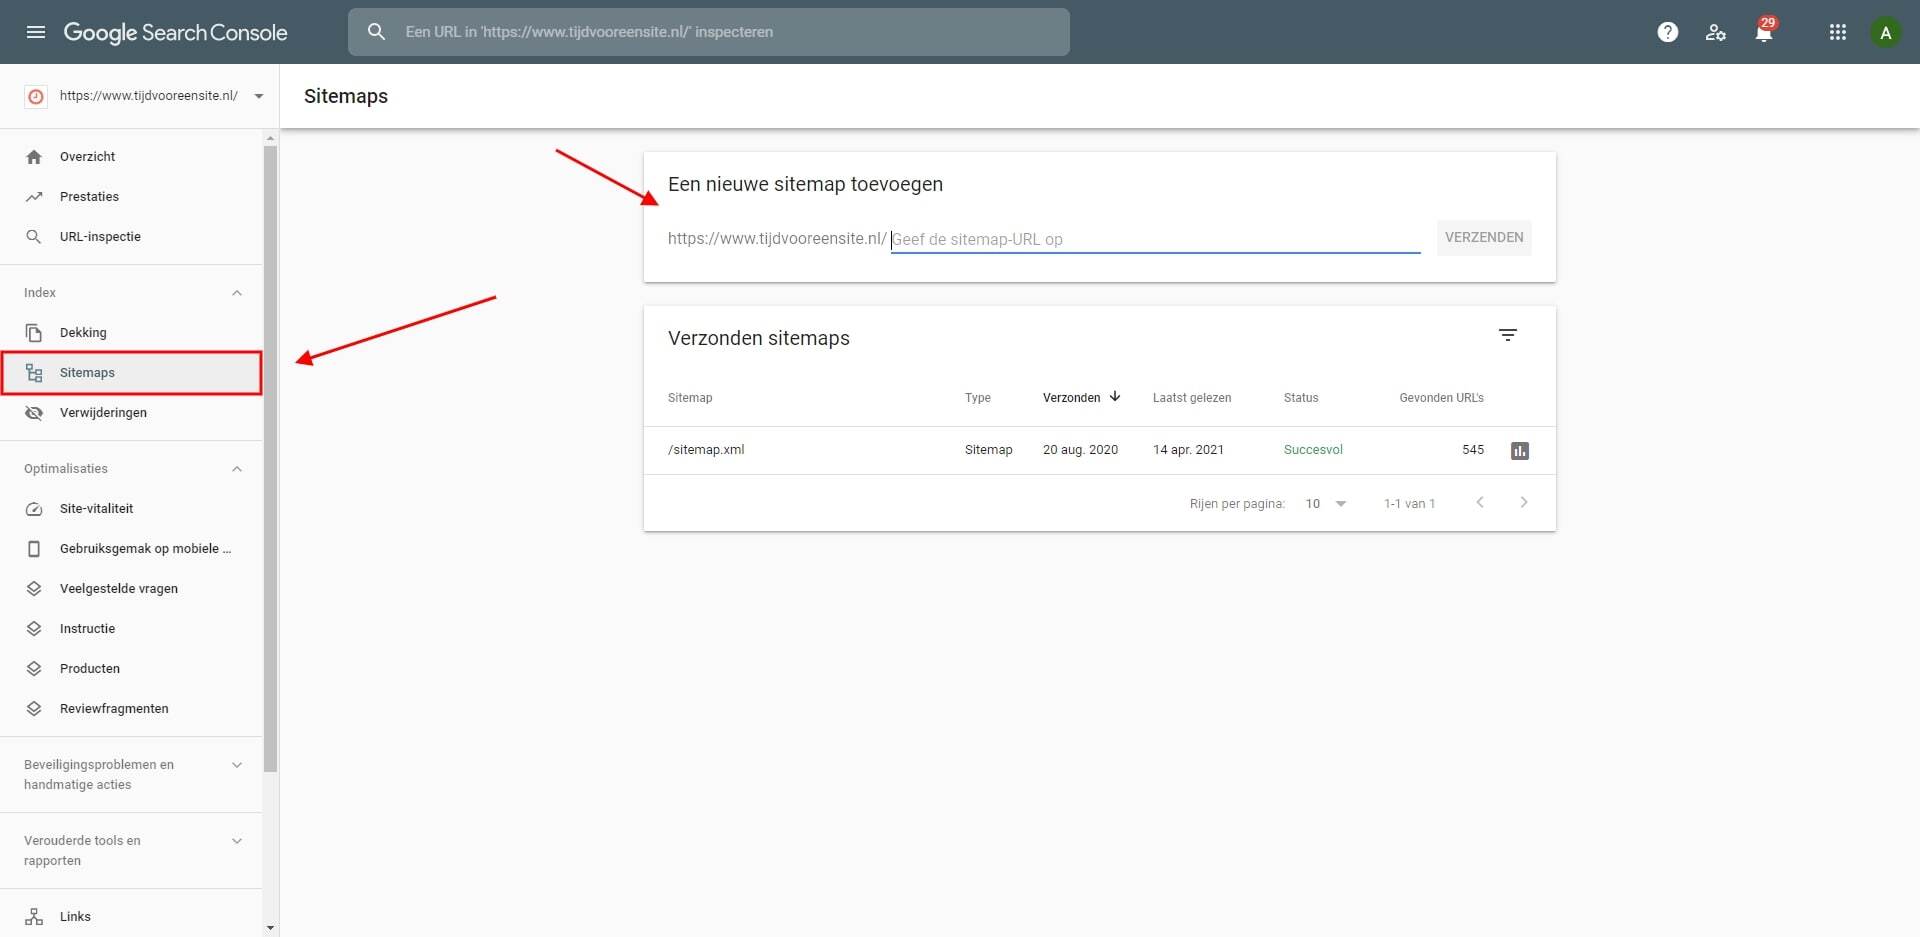Click the Dekking pages icon
1920x937 pixels.
click(x=34, y=333)
